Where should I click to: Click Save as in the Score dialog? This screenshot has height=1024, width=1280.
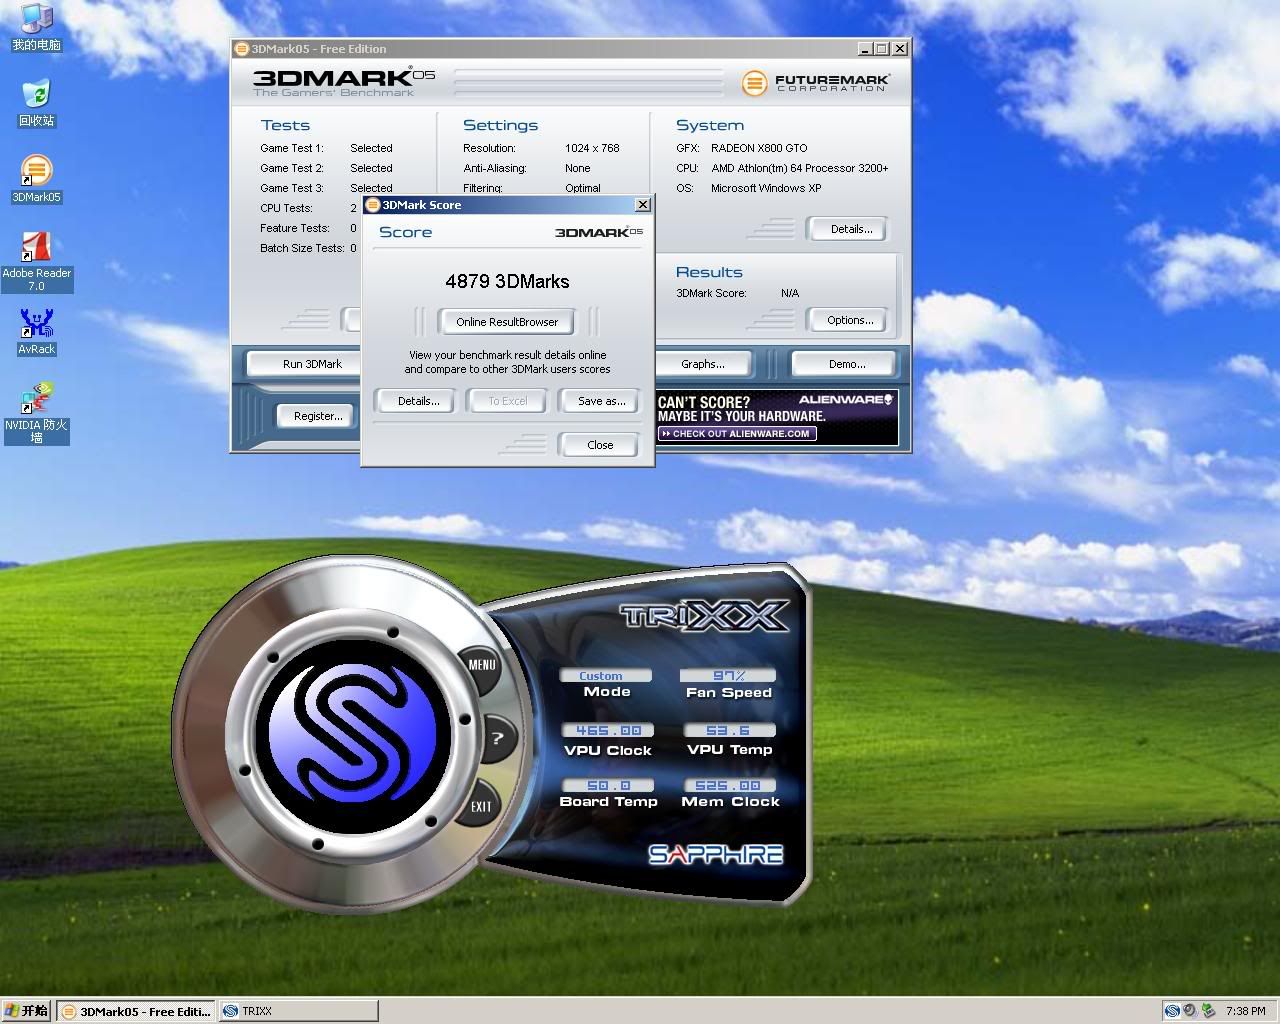click(601, 401)
